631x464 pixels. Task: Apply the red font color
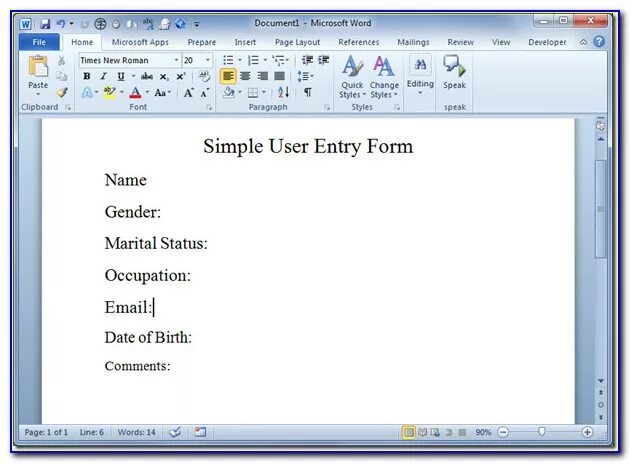136,93
